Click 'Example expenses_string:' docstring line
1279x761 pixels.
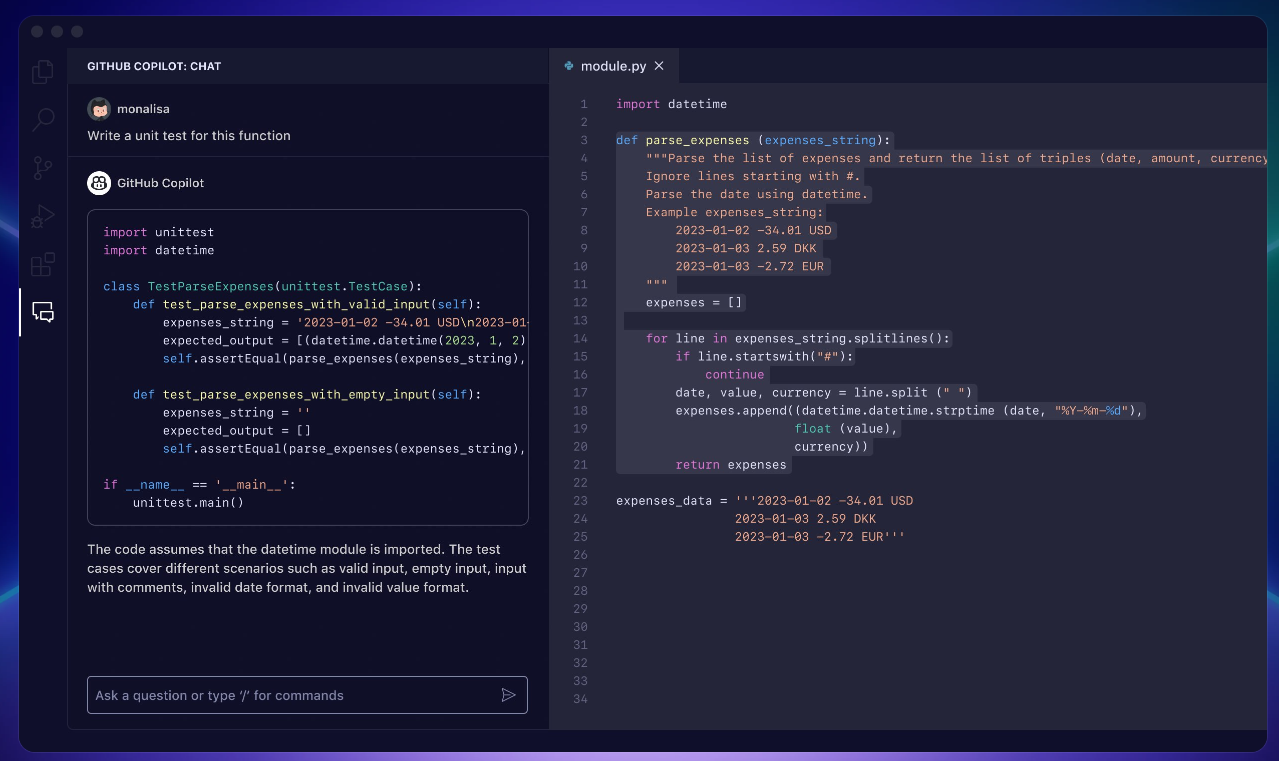tap(734, 212)
